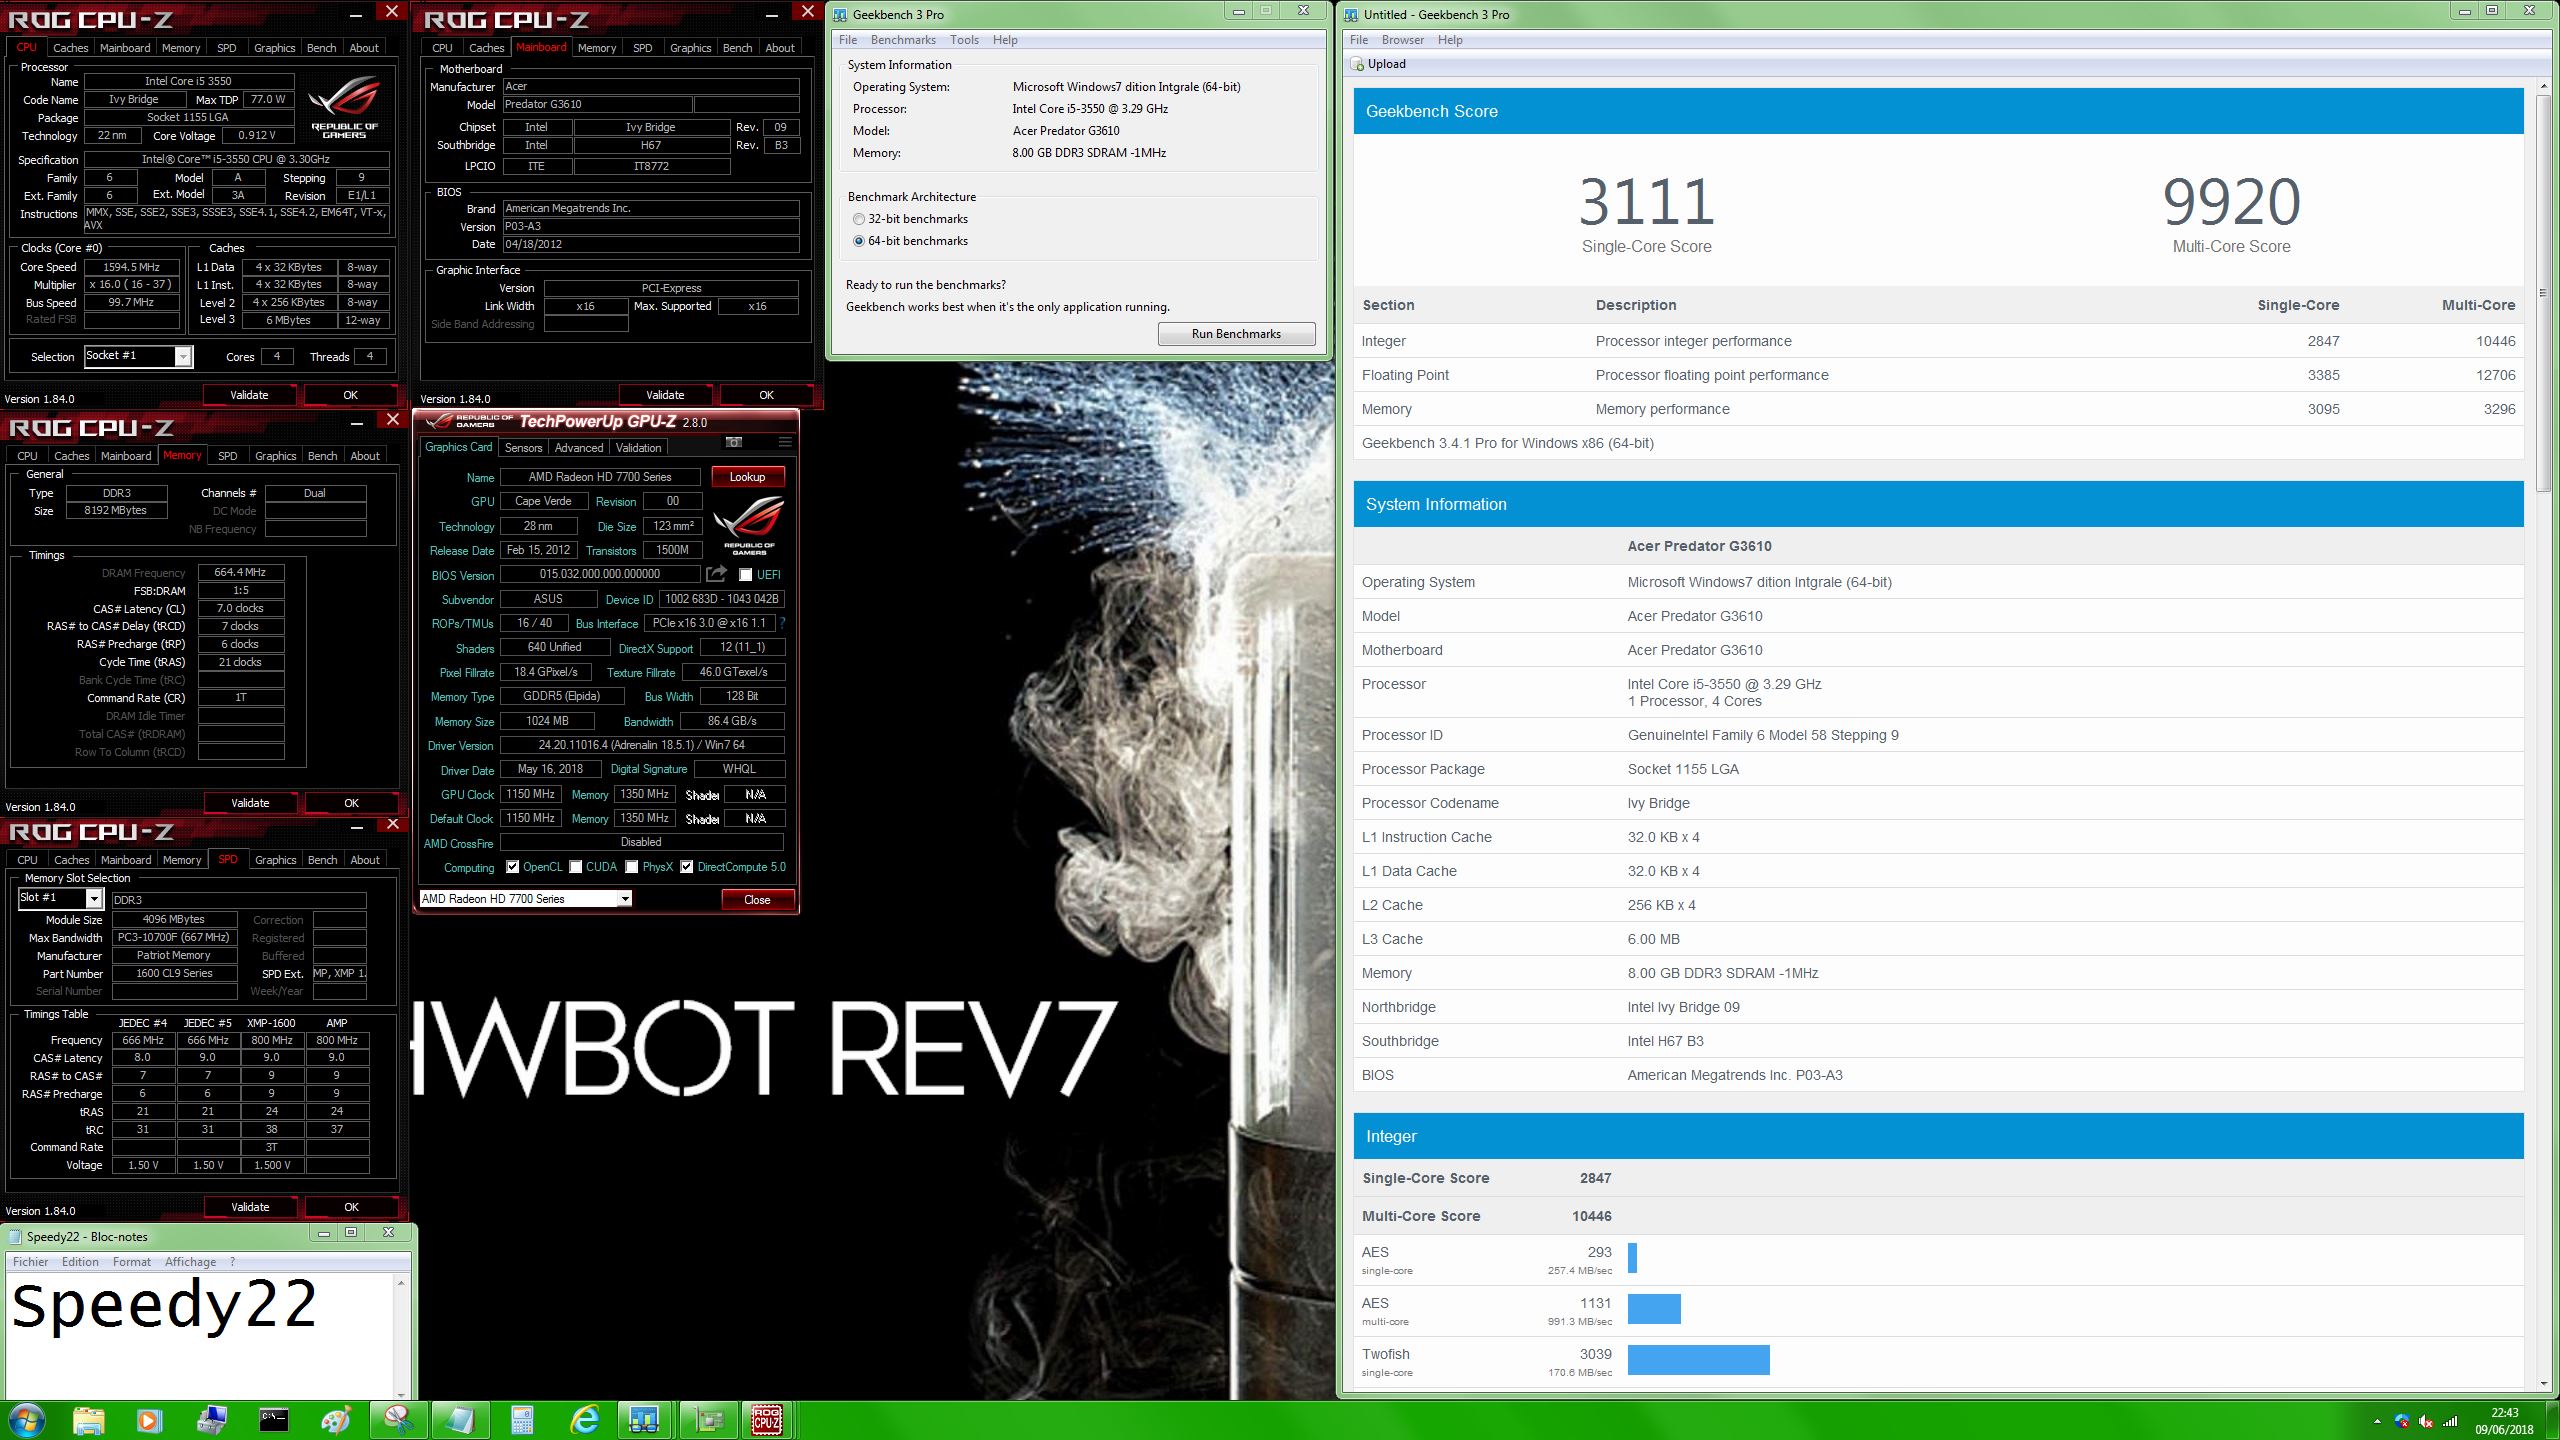Switch to the GPU-Z taskbar button
This screenshot has height=1440, width=2560.
[708, 1420]
